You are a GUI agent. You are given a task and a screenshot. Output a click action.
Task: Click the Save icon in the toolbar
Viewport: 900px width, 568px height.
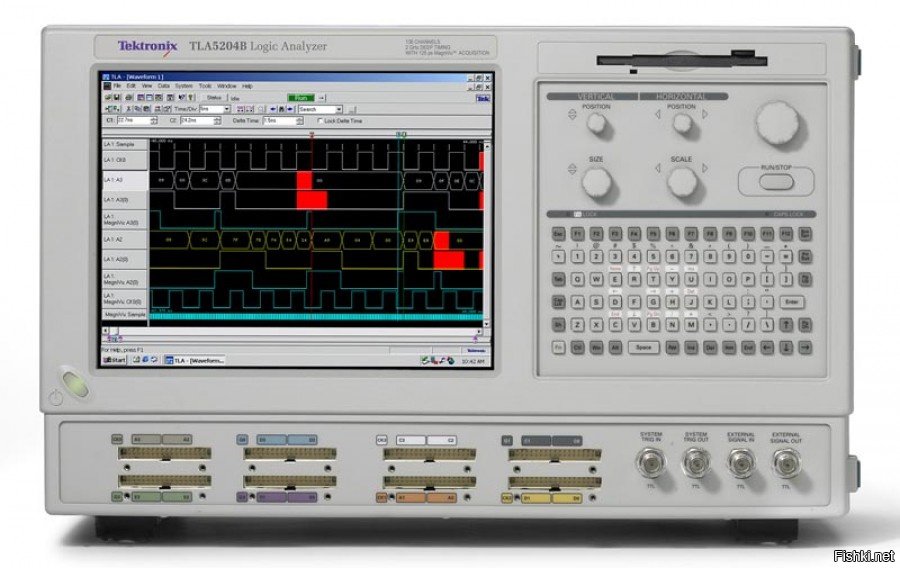pyautogui.click(x=117, y=98)
